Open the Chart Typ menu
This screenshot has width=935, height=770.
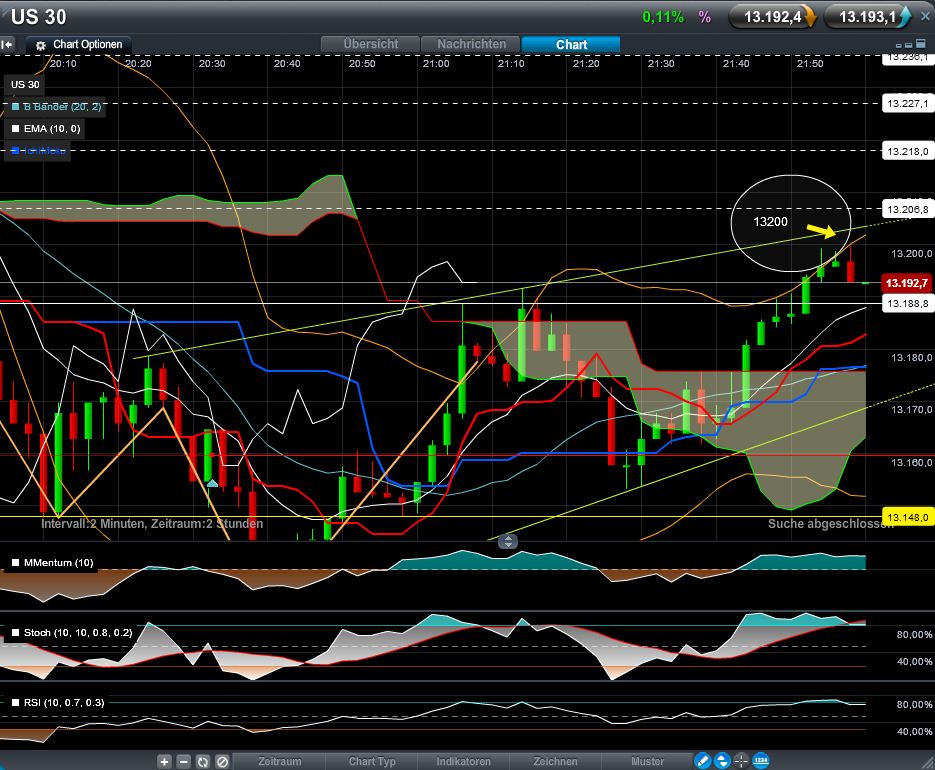point(372,761)
